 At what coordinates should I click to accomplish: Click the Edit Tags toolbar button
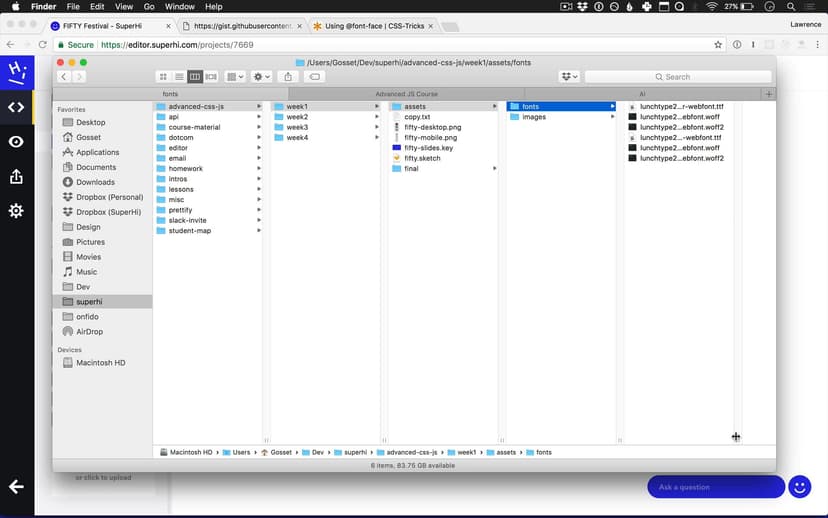(314, 77)
